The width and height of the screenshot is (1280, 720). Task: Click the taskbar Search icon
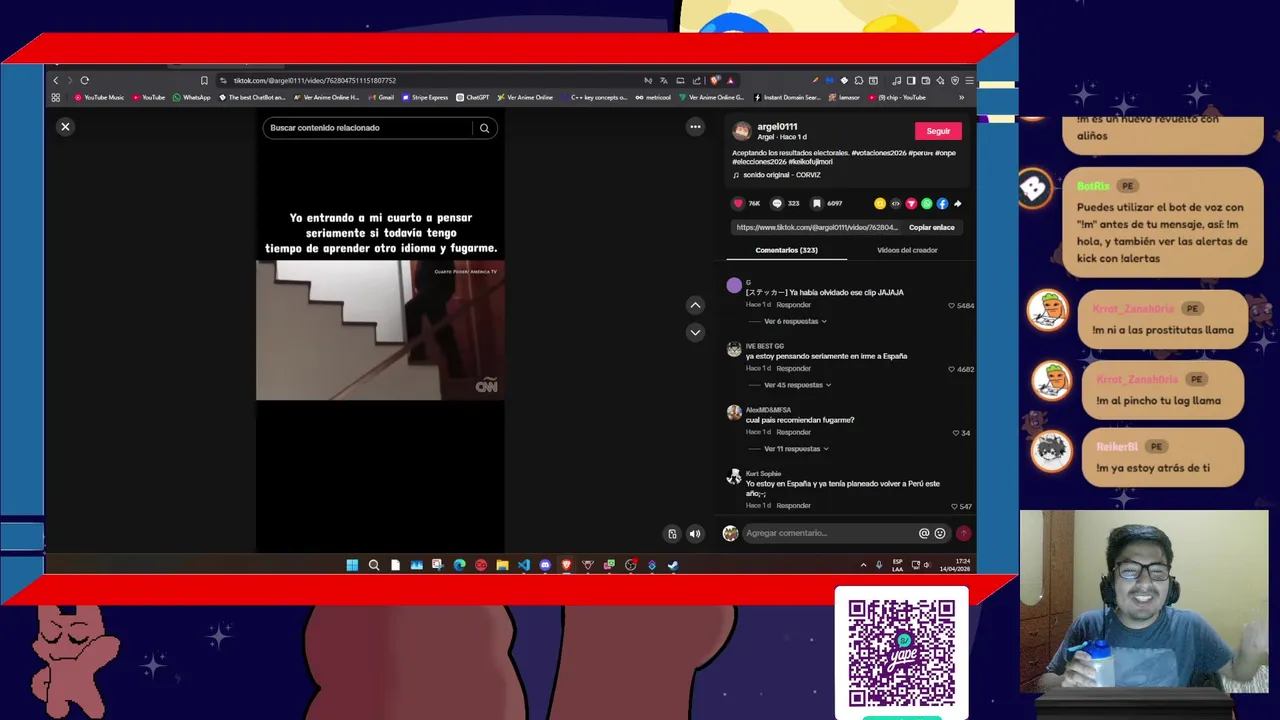pos(374,565)
